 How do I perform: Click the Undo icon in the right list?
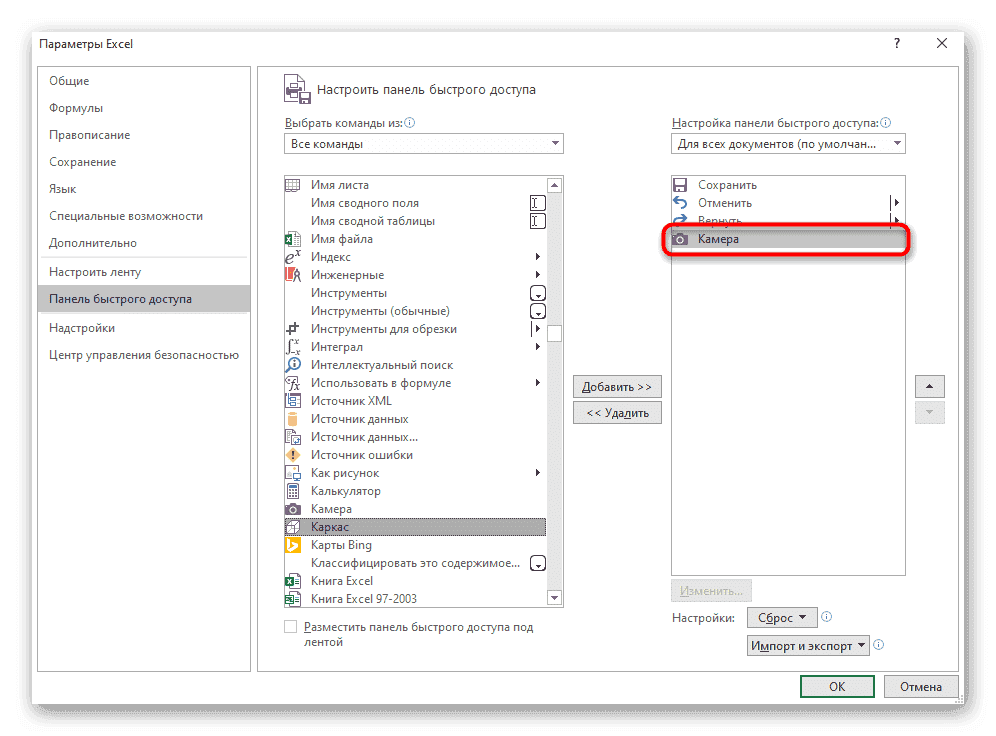tap(681, 203)
